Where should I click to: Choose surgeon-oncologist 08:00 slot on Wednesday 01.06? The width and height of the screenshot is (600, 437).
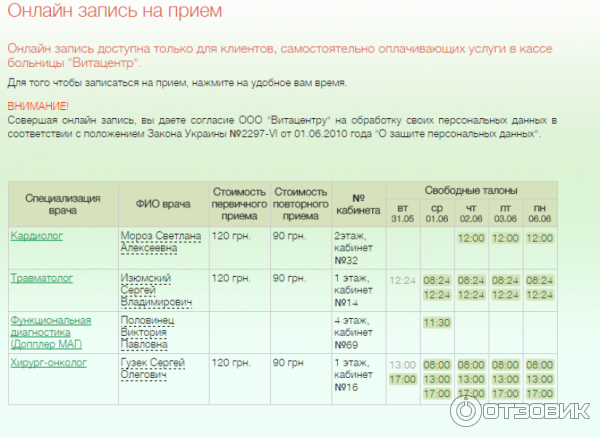click(x=437, y=365)
